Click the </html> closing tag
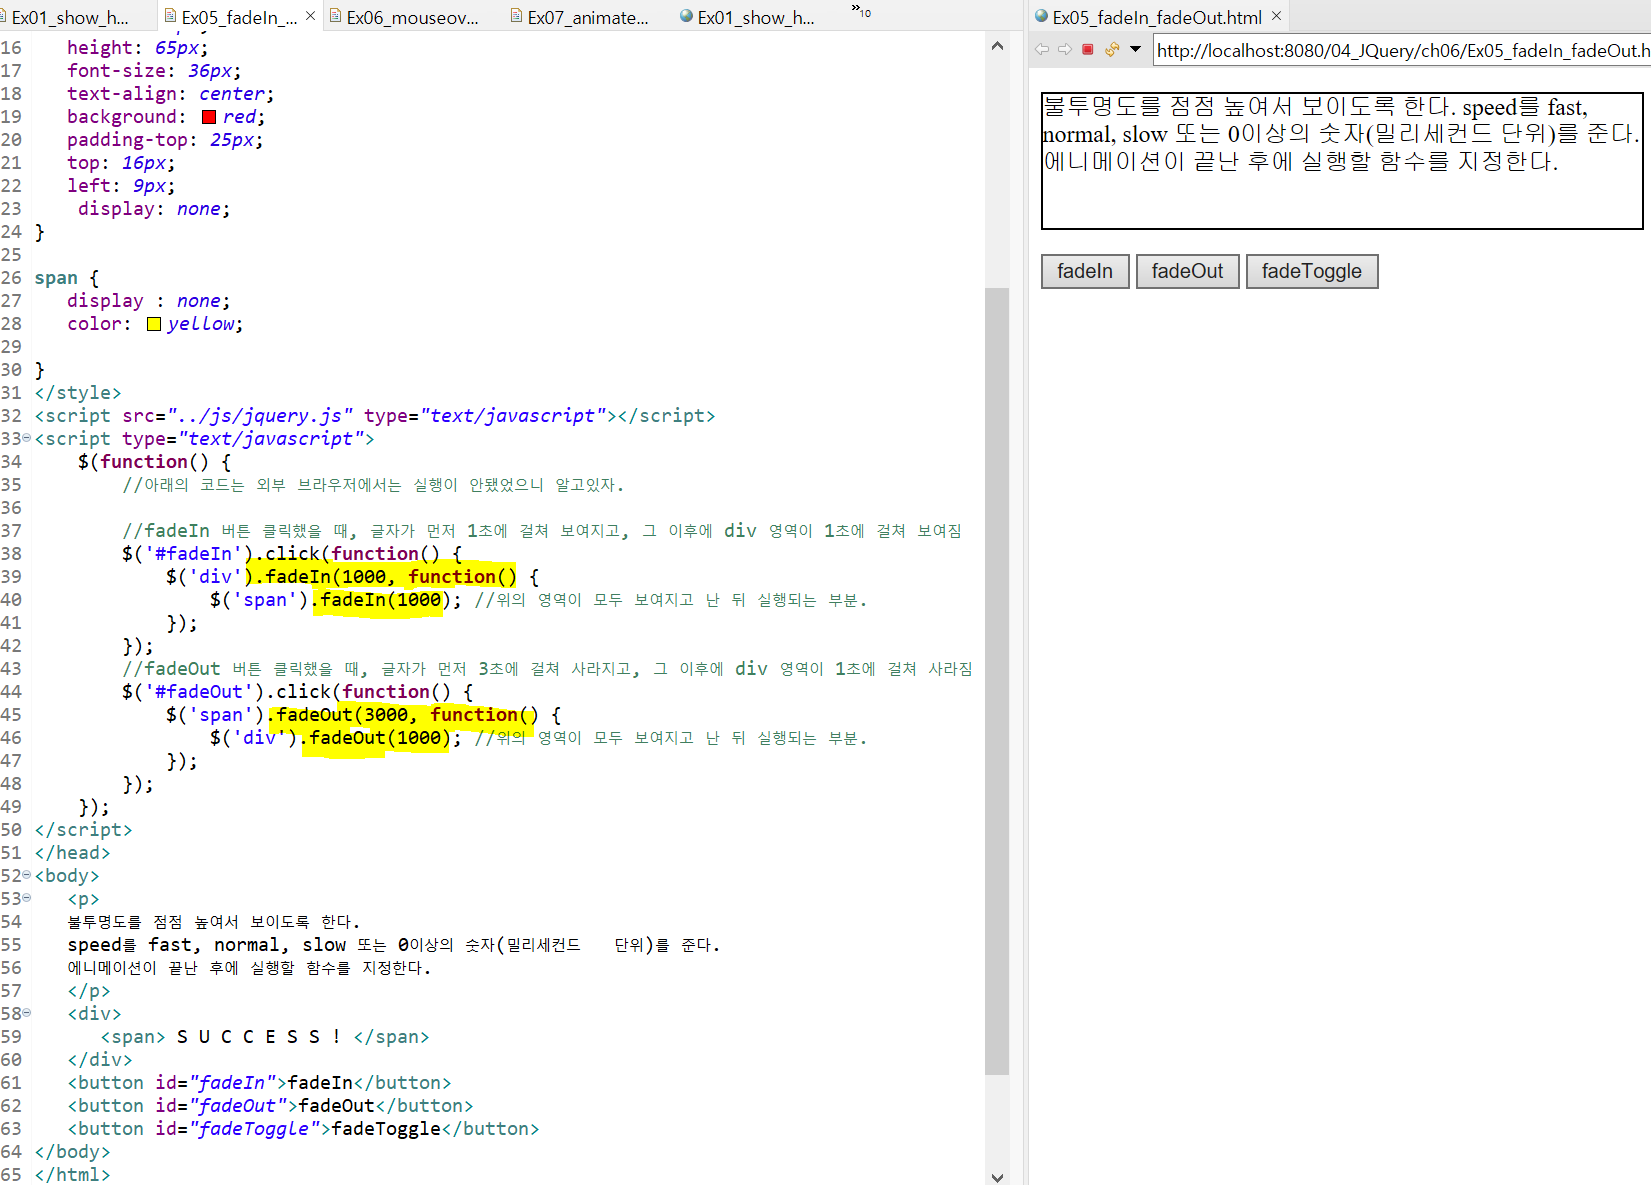 (x=73, y=1174)
